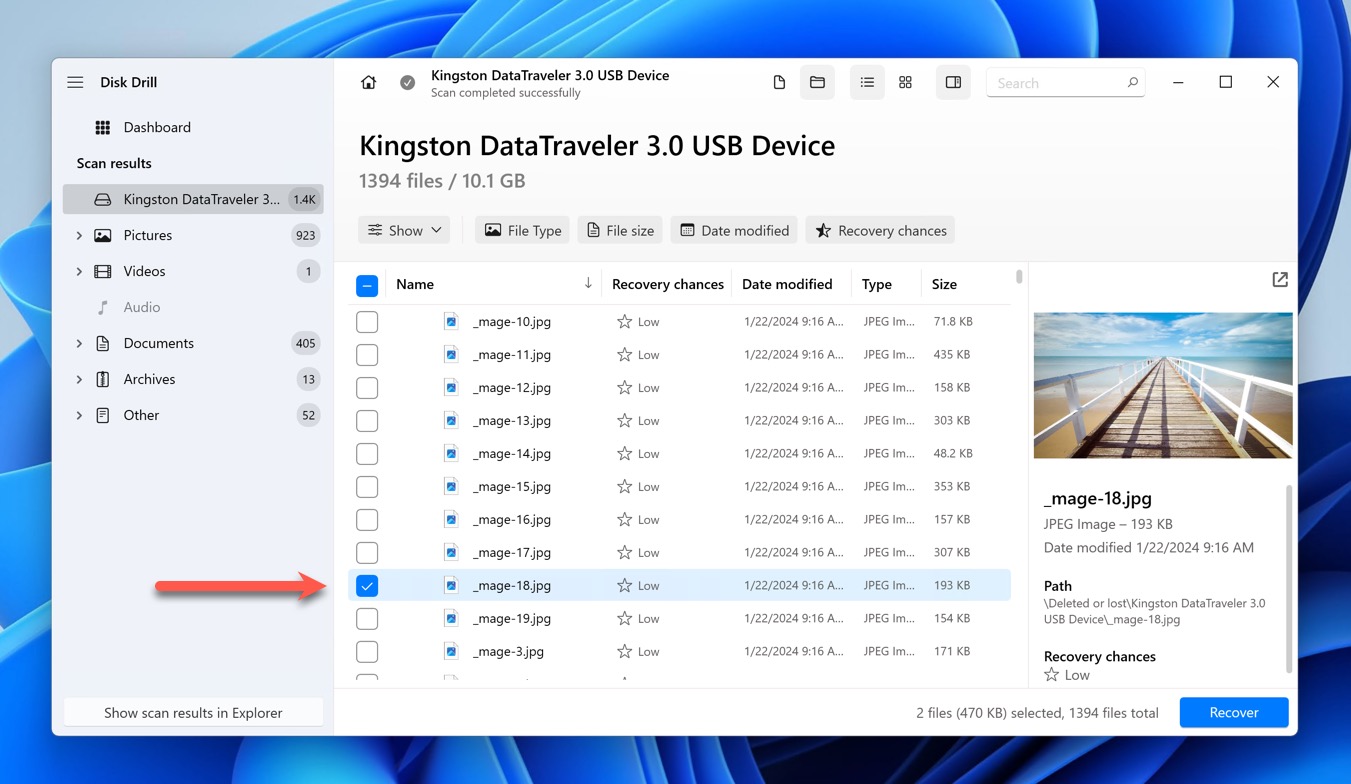Click the Other category icon
This screenshot has width=1351, height=784.
[102, 415]
